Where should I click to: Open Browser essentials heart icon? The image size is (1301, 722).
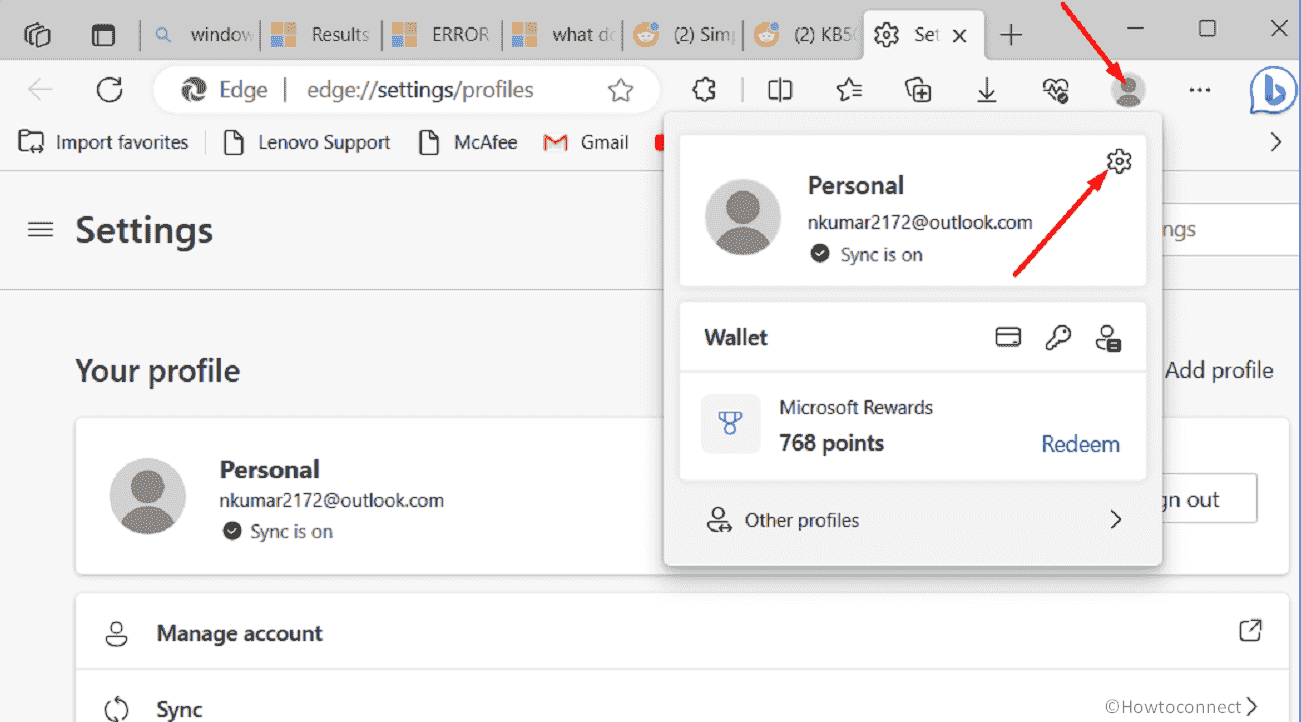1056,91
